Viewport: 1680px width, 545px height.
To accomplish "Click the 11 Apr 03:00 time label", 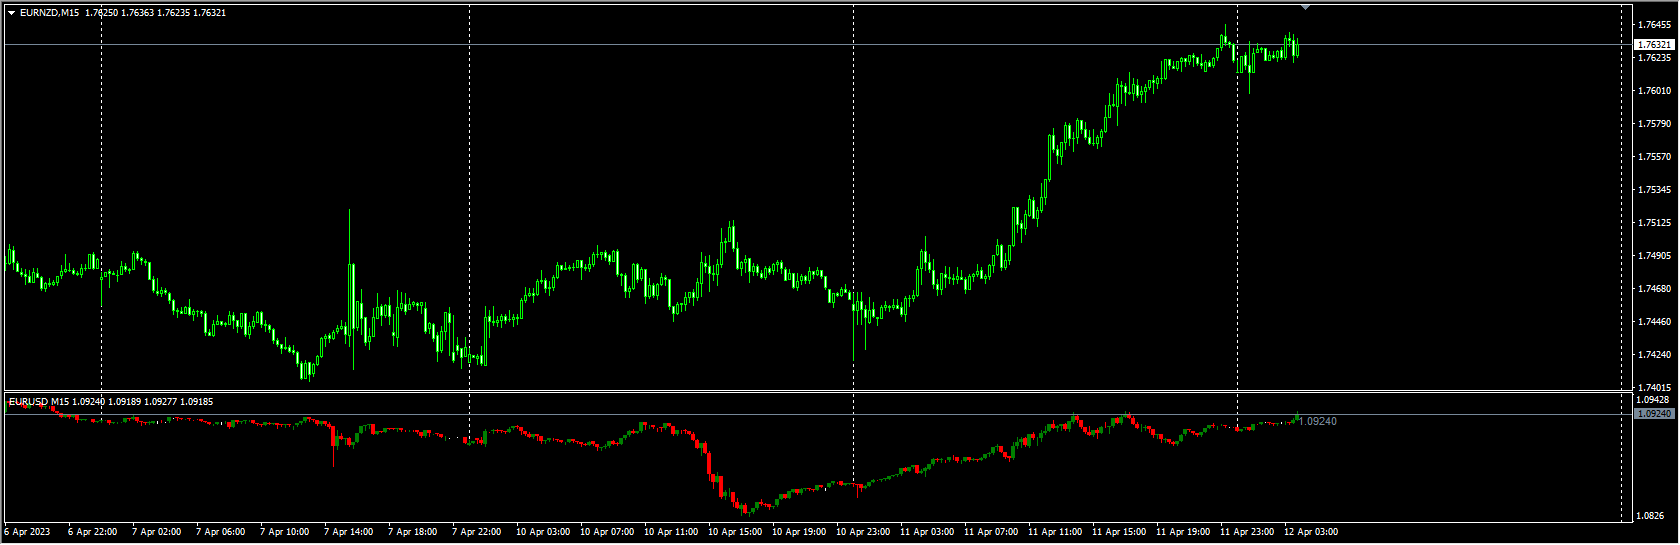I will coord(927,532).
